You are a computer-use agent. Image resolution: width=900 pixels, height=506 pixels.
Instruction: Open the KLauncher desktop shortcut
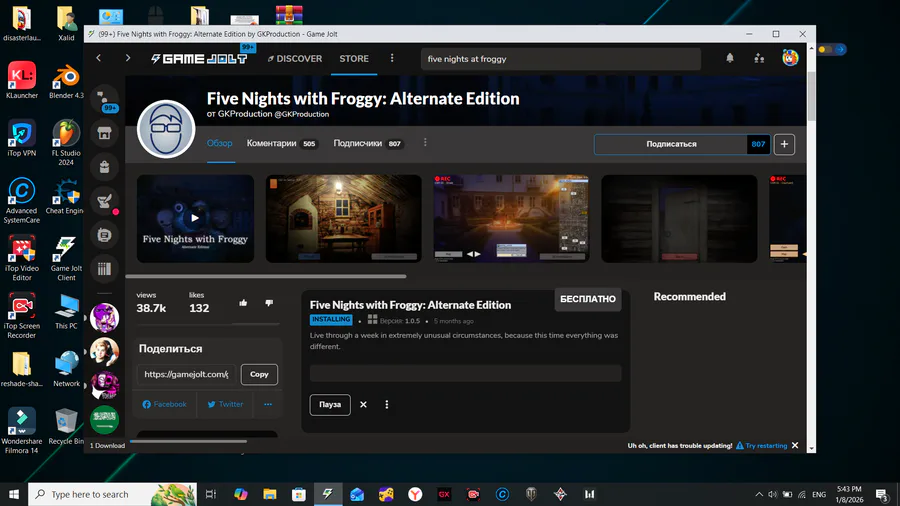[22, 80]
